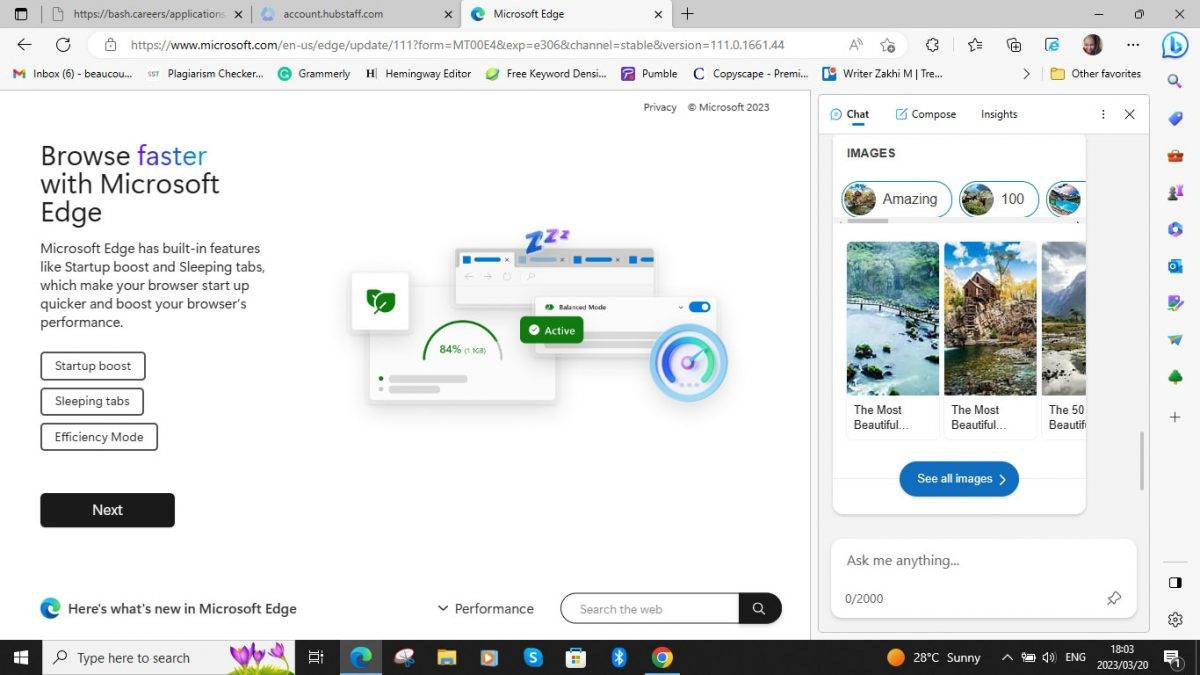Open the Favorites star list icon
The image size is (1200, 675).
click(975, 45)
